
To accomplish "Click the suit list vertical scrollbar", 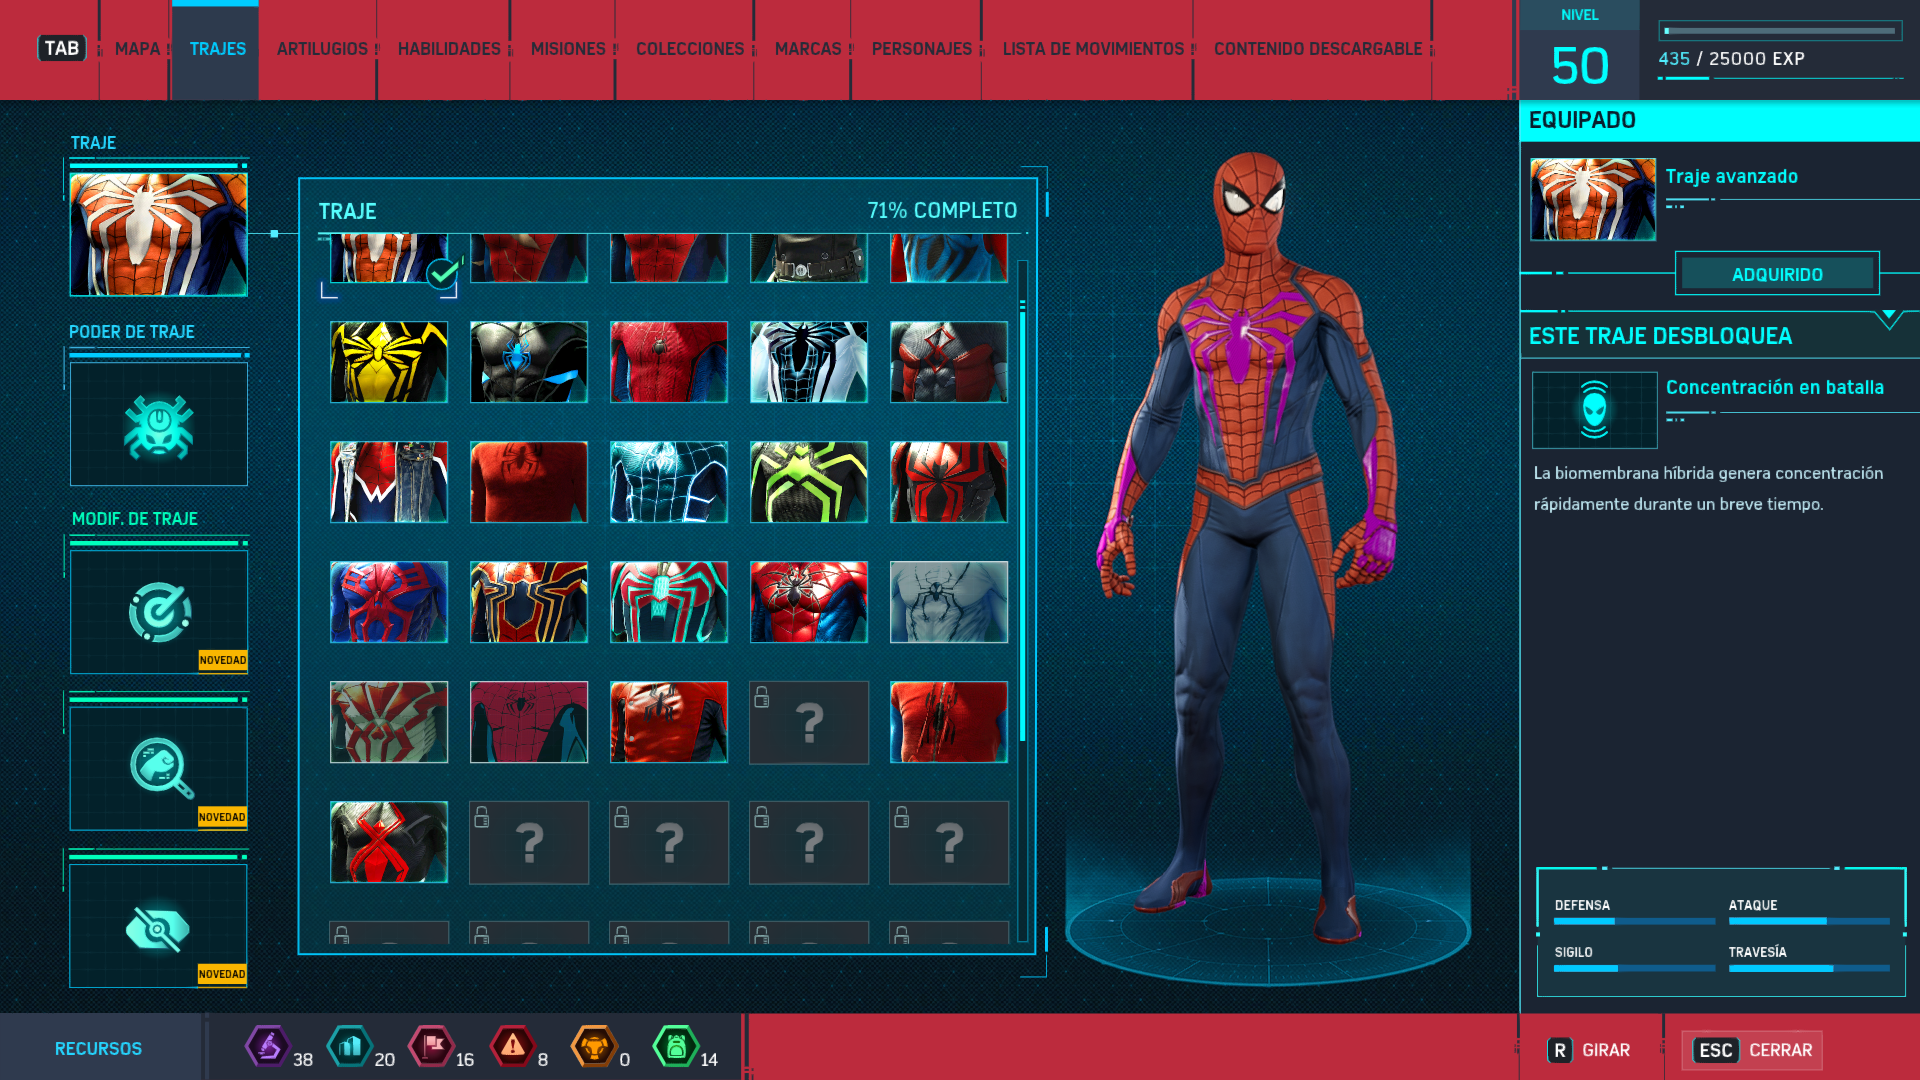I will (1022, 520).
